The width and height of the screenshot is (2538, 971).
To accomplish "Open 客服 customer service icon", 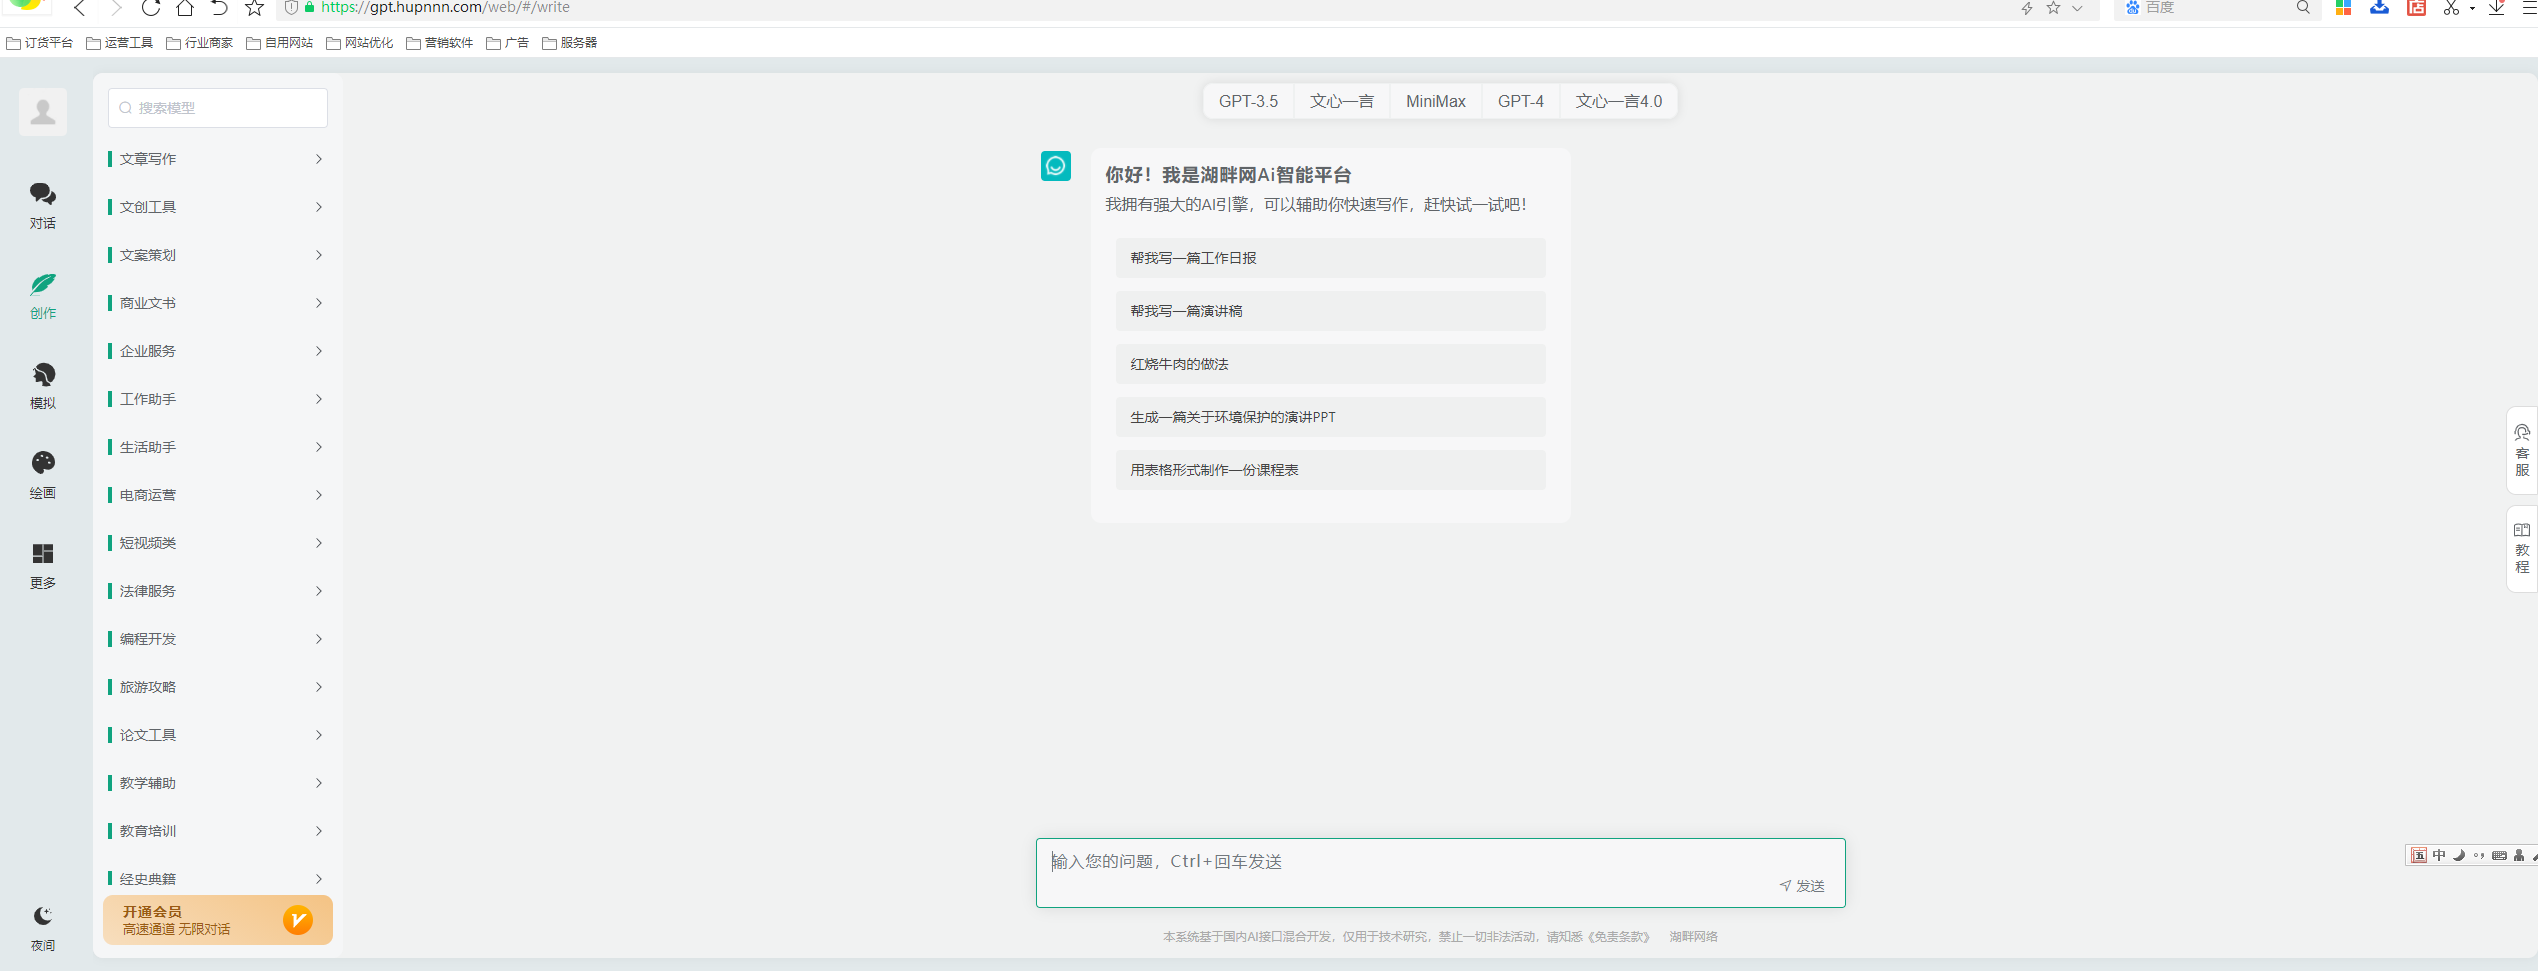I will [2521, 450].
